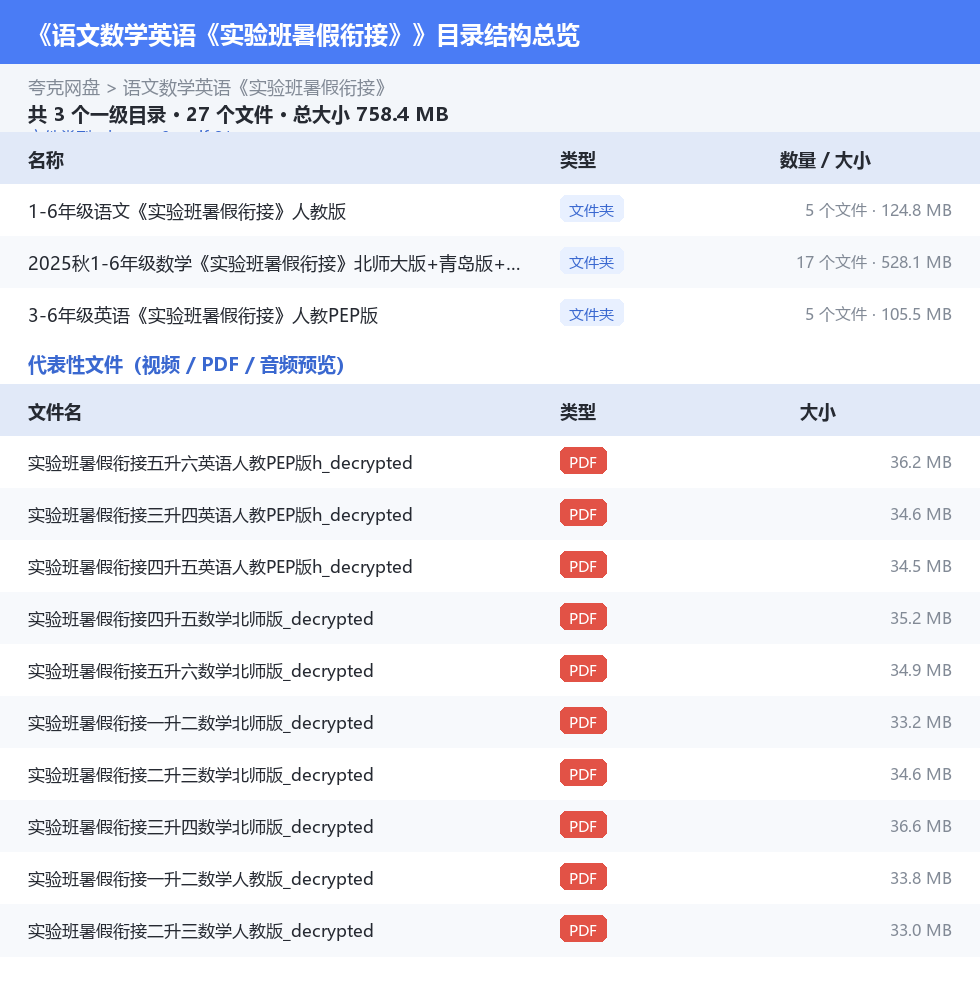Open file 实验班暑假衔接二升三数学北师版_decrypted
Image resolution: width=980 pixels, height=988 pixels.
(x=200, y=774)
